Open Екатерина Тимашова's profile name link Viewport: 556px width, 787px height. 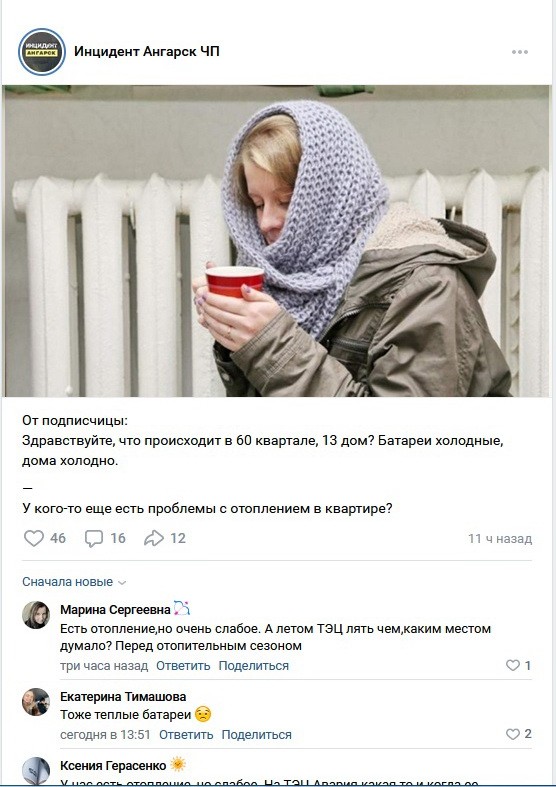coord(123,697)
